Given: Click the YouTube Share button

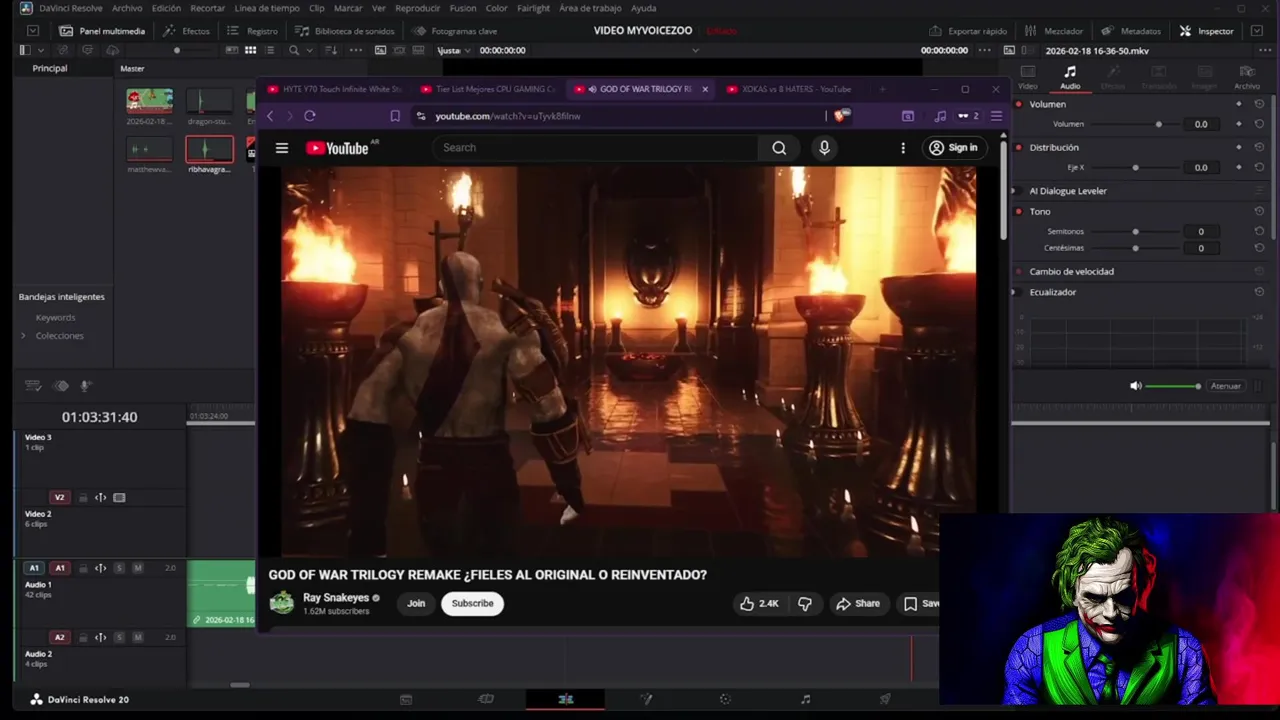Looking at the screenshot, I should click(858, 603).
